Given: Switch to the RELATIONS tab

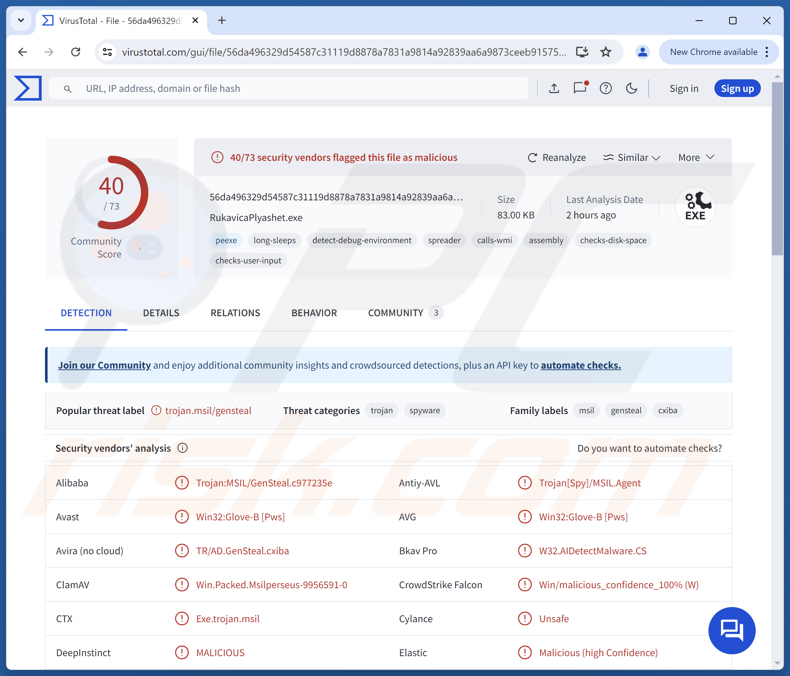Looking at the screenshot, I should click(x=235, y=313).
